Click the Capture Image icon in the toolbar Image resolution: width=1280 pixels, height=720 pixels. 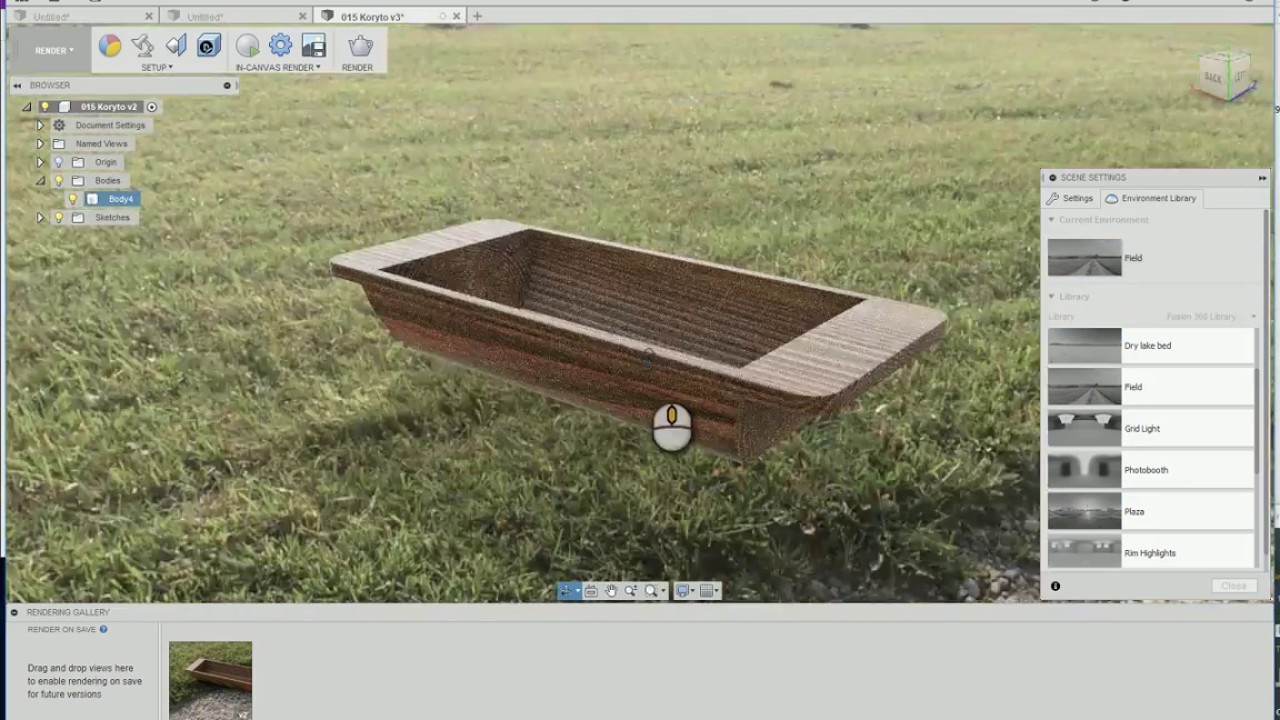[314, 46]
